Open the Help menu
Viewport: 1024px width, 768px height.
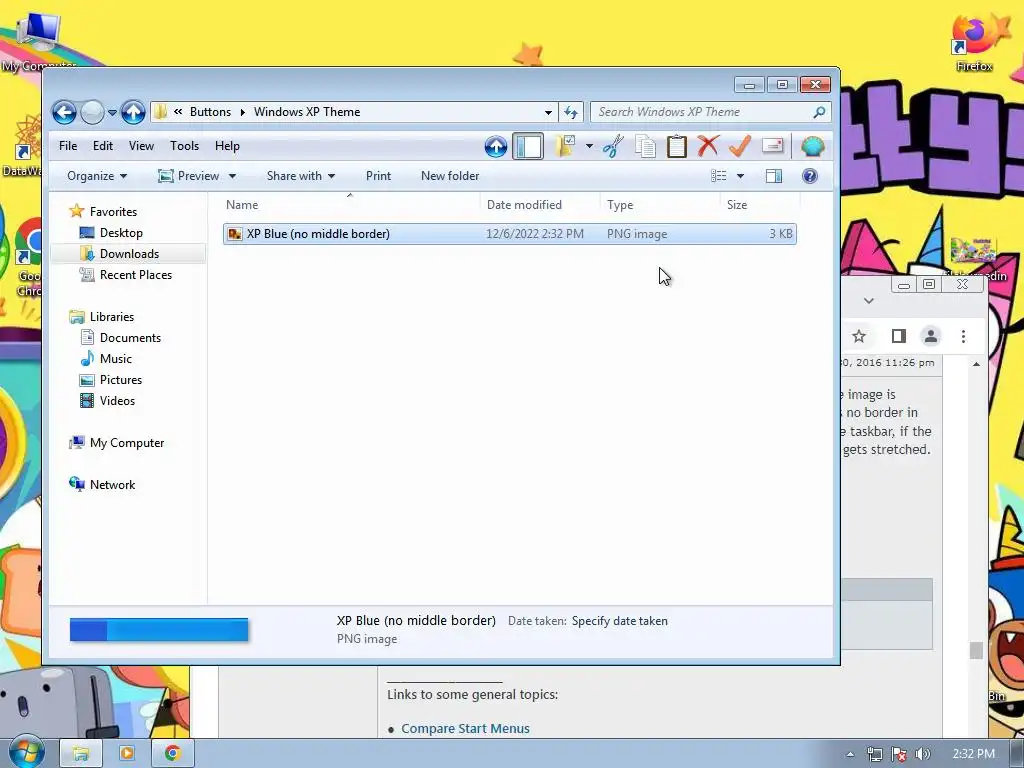click(x=227, y=146)
